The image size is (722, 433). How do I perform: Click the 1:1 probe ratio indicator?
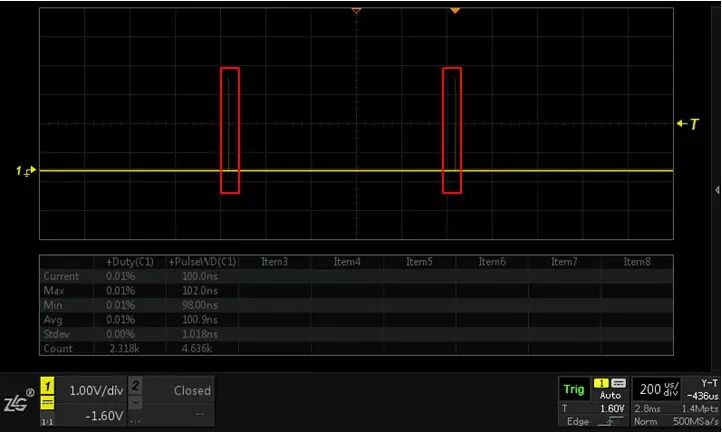coord(47,421)
